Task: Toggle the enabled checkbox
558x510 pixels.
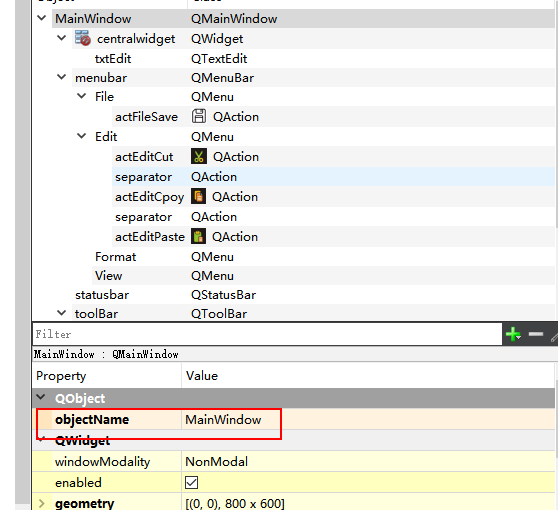Action: pos(191,483)
